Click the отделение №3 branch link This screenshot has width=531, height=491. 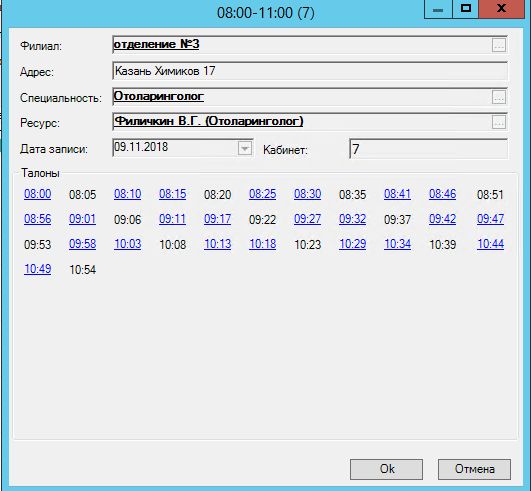156,44
